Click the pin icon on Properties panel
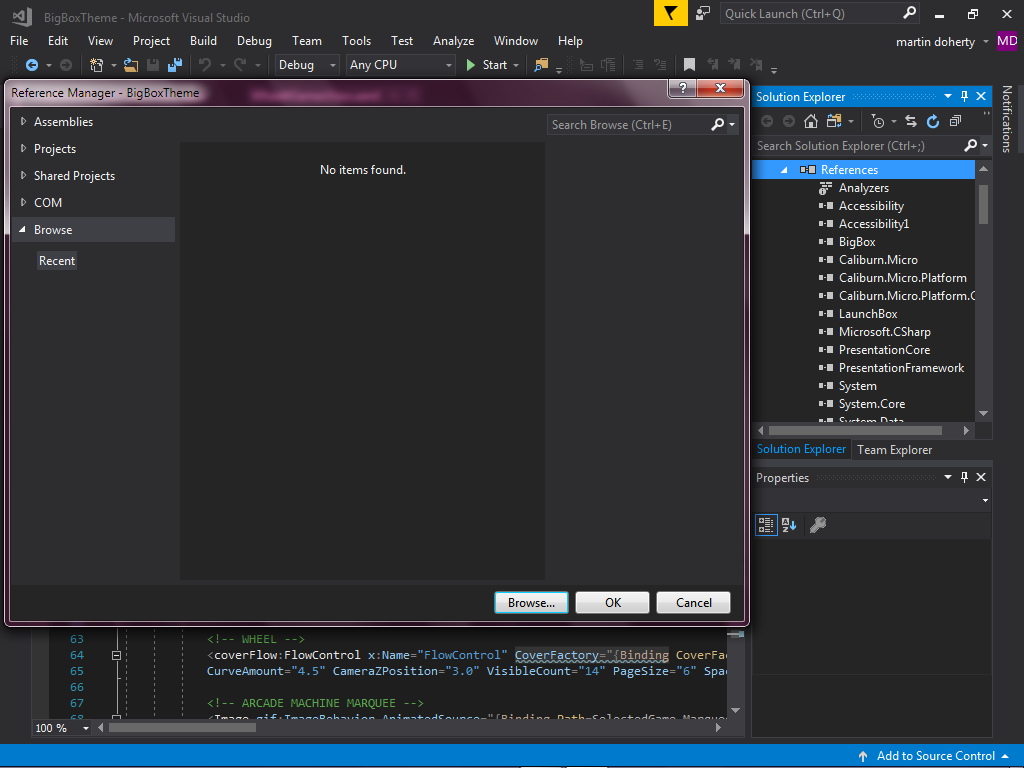 (965, 477)
